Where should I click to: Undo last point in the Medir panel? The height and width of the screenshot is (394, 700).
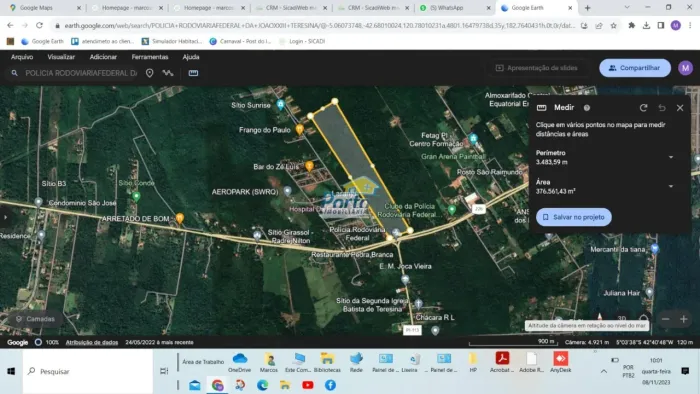(662, 108)
